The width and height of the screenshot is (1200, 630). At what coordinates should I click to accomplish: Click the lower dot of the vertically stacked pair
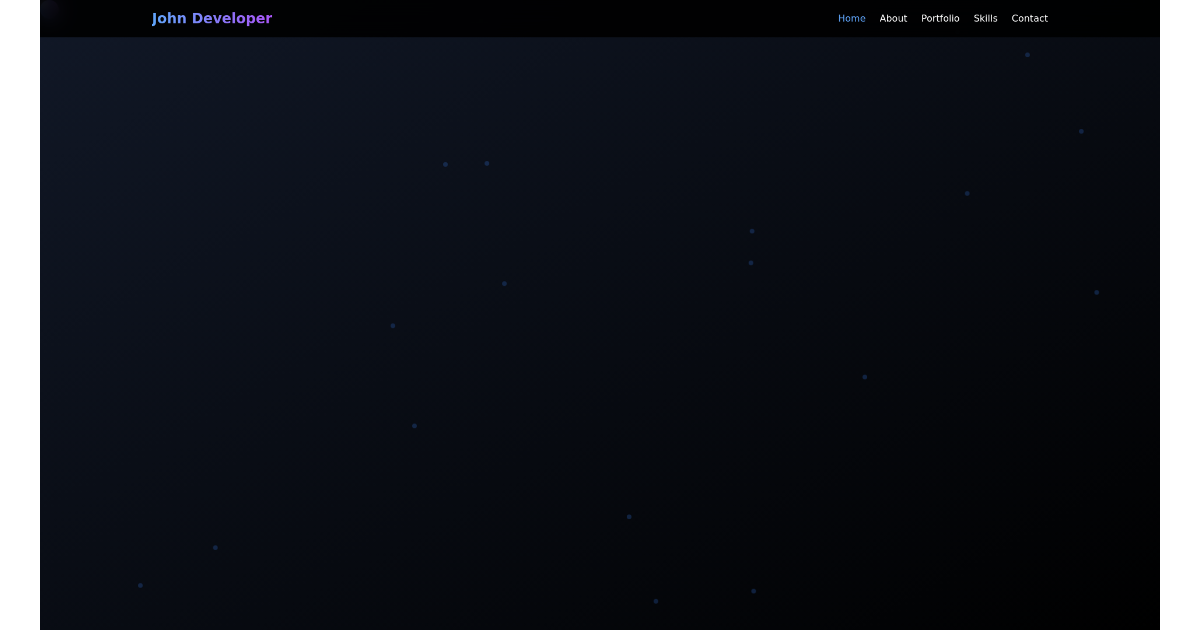751,263
